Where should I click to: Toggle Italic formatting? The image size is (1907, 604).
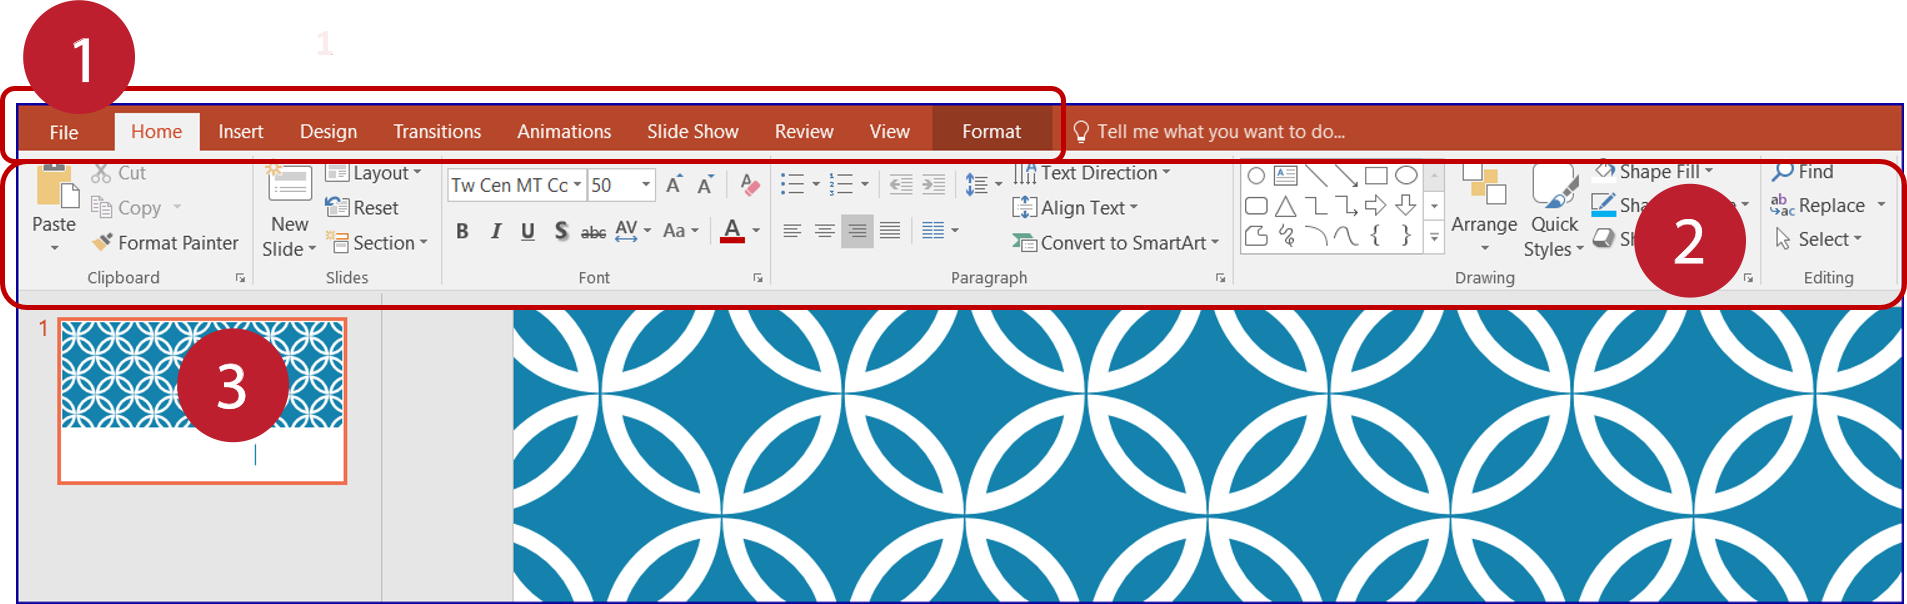(x=495, y=231)
